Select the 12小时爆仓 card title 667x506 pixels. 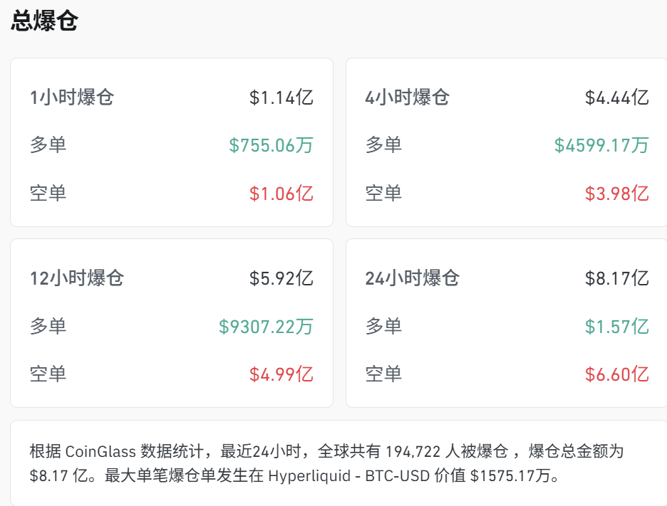77,279
